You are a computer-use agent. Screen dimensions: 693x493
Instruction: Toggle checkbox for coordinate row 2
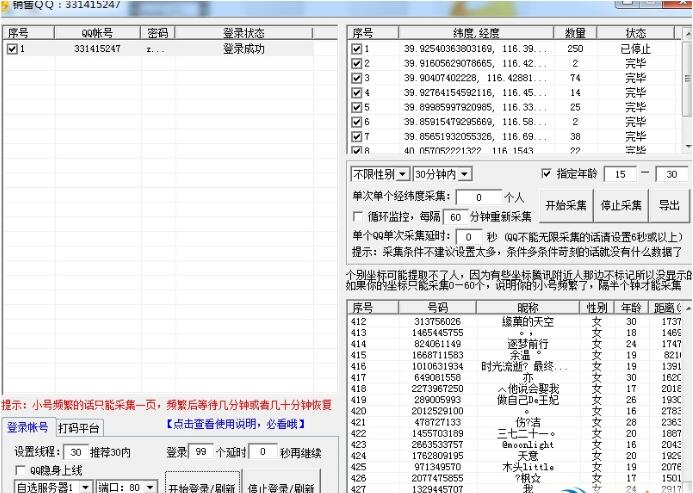[357, 63]
